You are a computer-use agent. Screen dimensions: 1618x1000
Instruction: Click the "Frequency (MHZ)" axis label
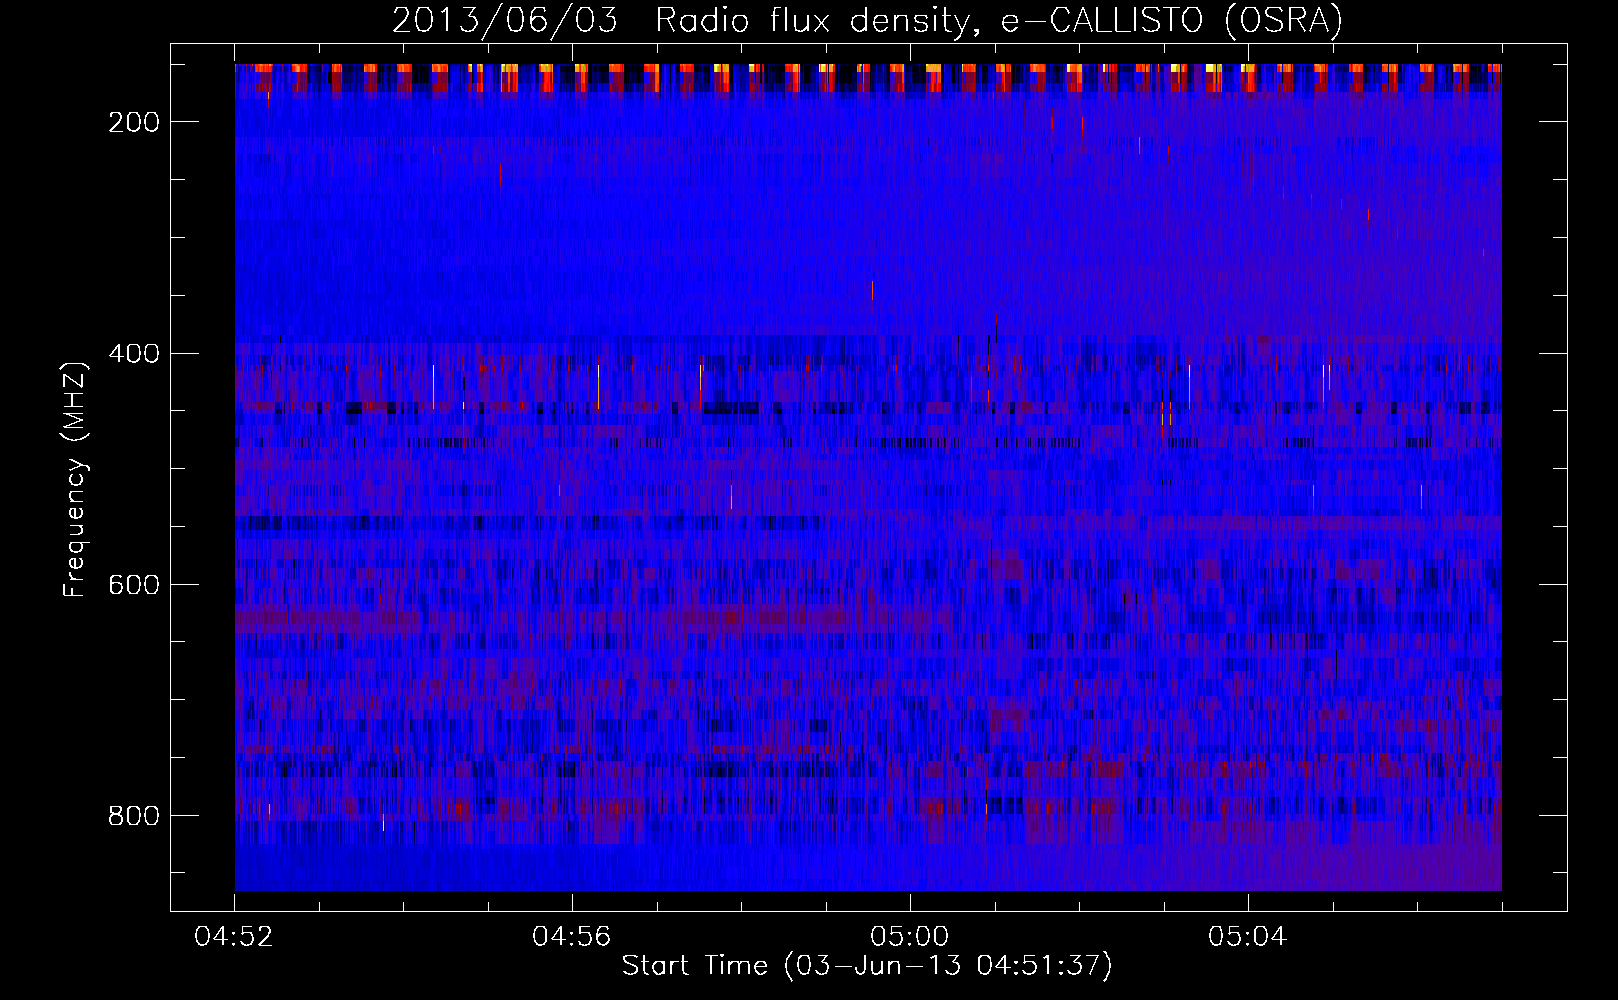coord(75,479)
